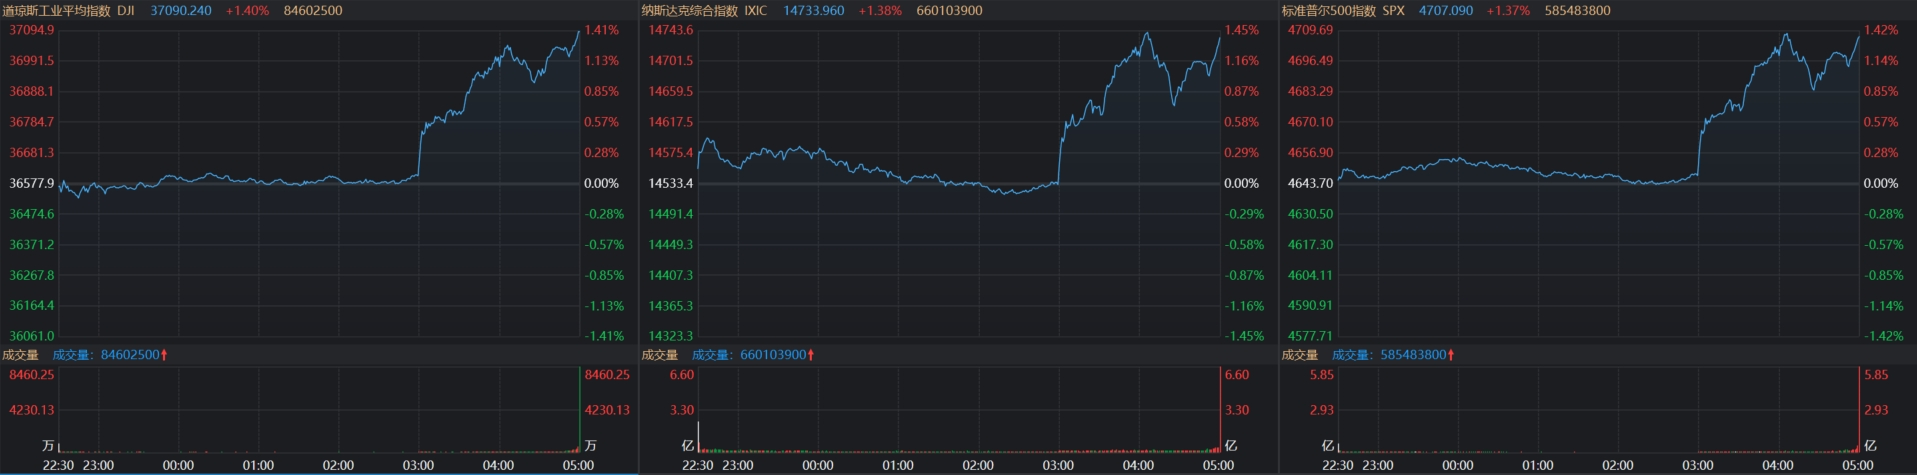Screen dimensions: 1917x475
Task: Click the +1.38% change in Nasdaq header
Action: 879,10
